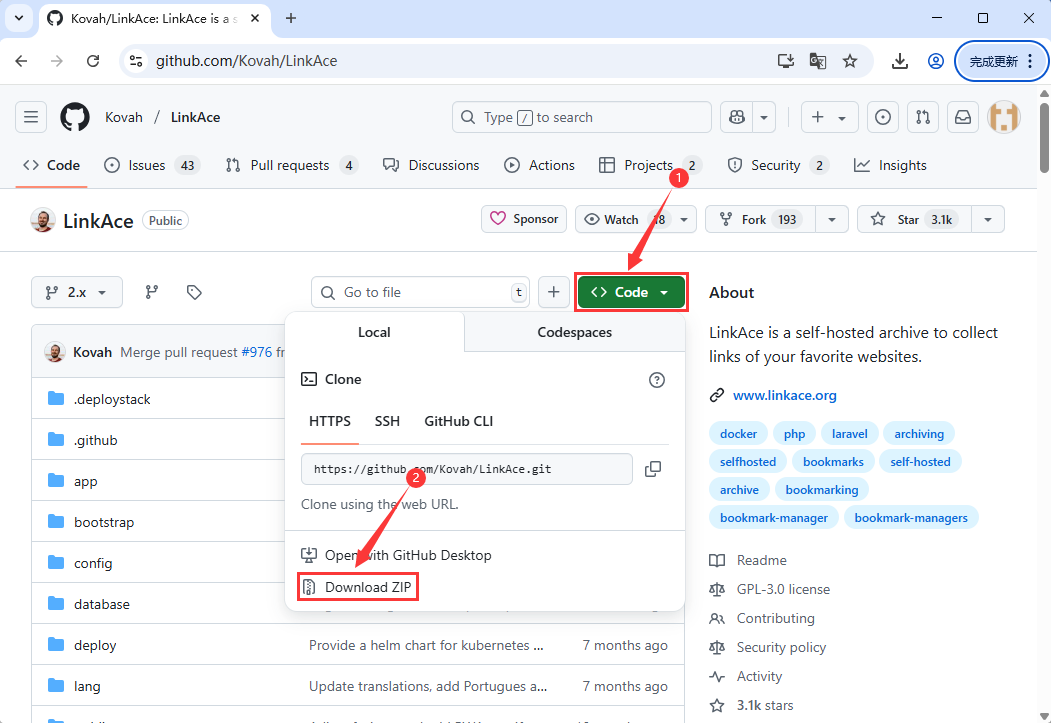Star the LinkAce repository
Screen dimensions: 1051x723
[x=914, y=219]
